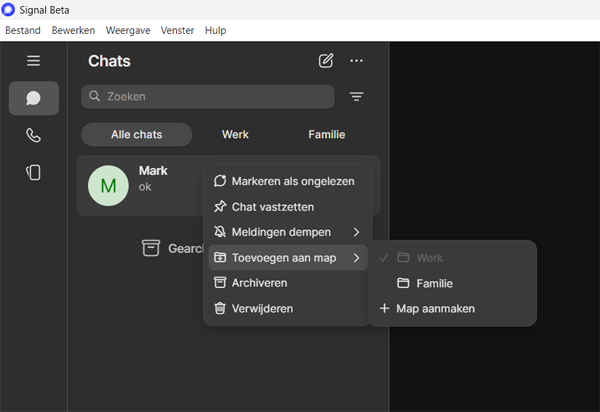Click the compose new chat pencil icon

326,61
